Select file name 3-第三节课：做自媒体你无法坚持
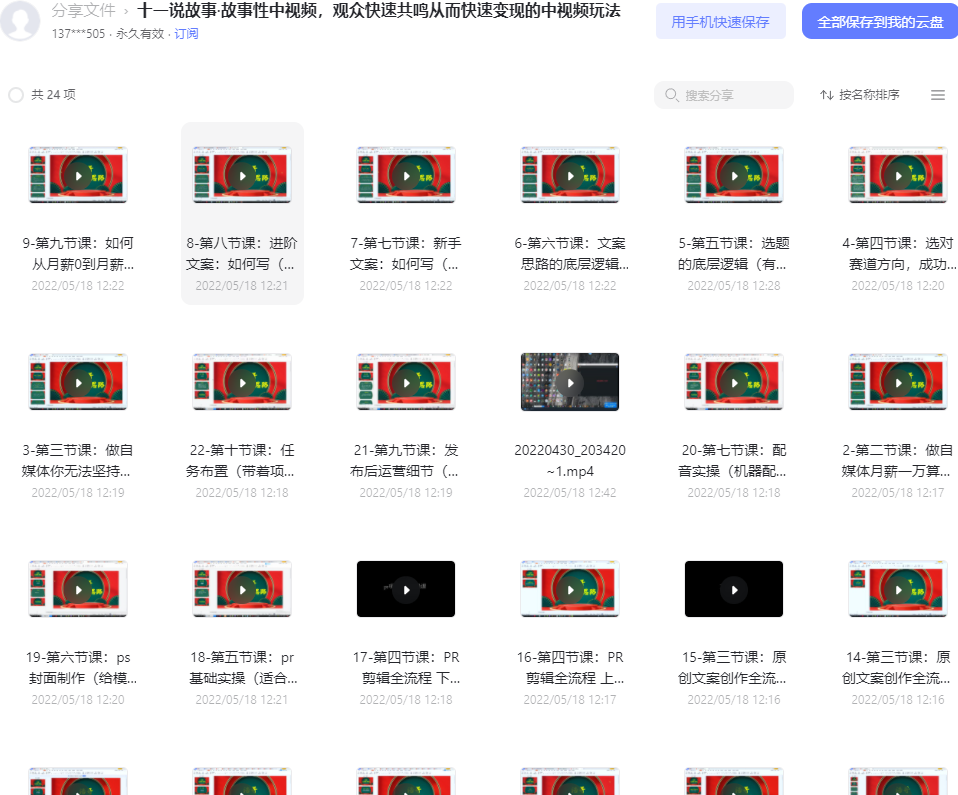 (78, 461)
